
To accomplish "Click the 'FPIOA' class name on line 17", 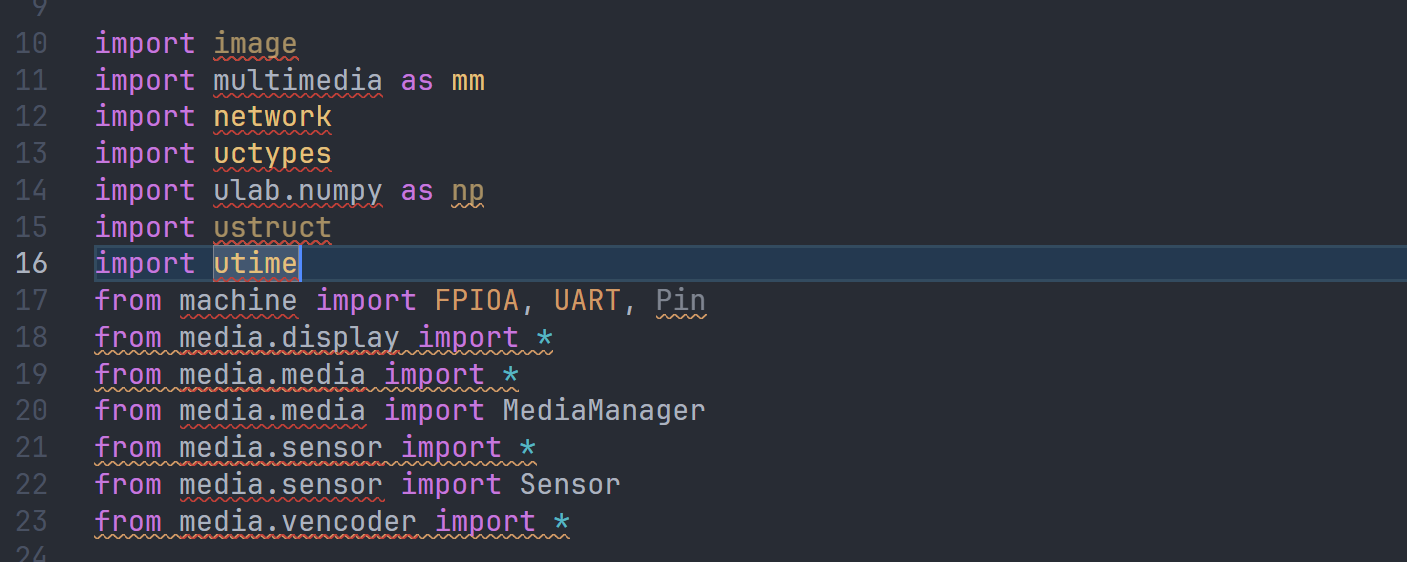I will point(476,300).
